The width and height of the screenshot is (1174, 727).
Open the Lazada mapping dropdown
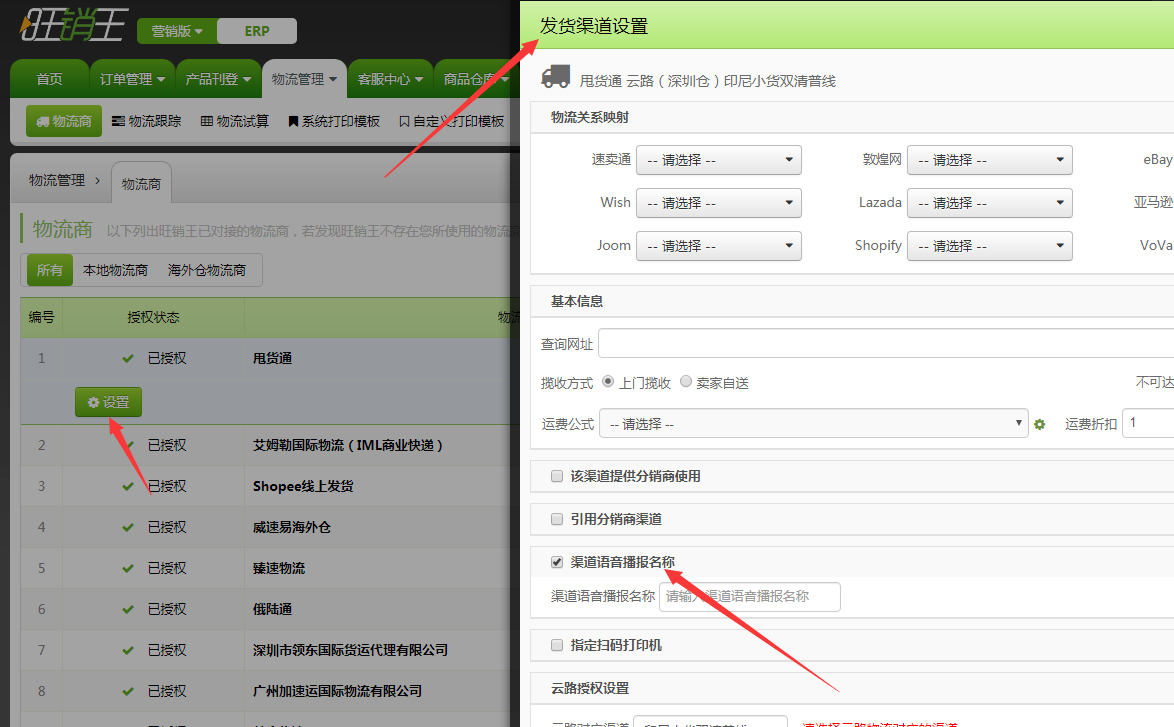(x=990, y=203)
